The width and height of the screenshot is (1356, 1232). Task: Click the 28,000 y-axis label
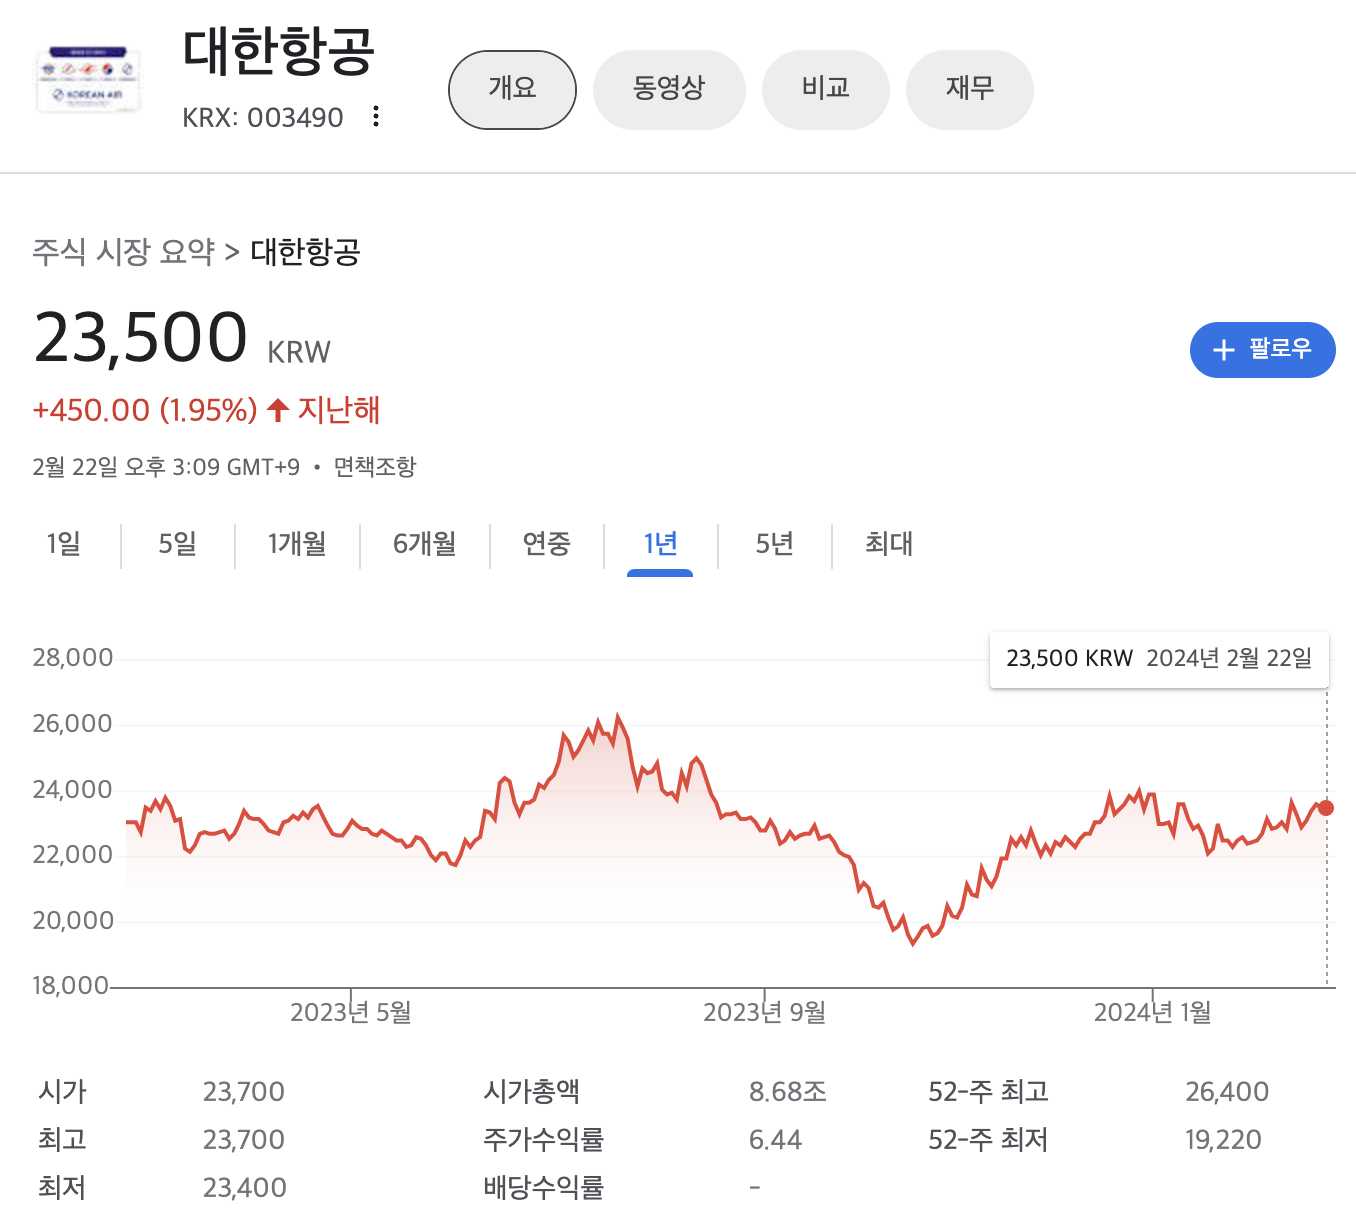[73, 658]
